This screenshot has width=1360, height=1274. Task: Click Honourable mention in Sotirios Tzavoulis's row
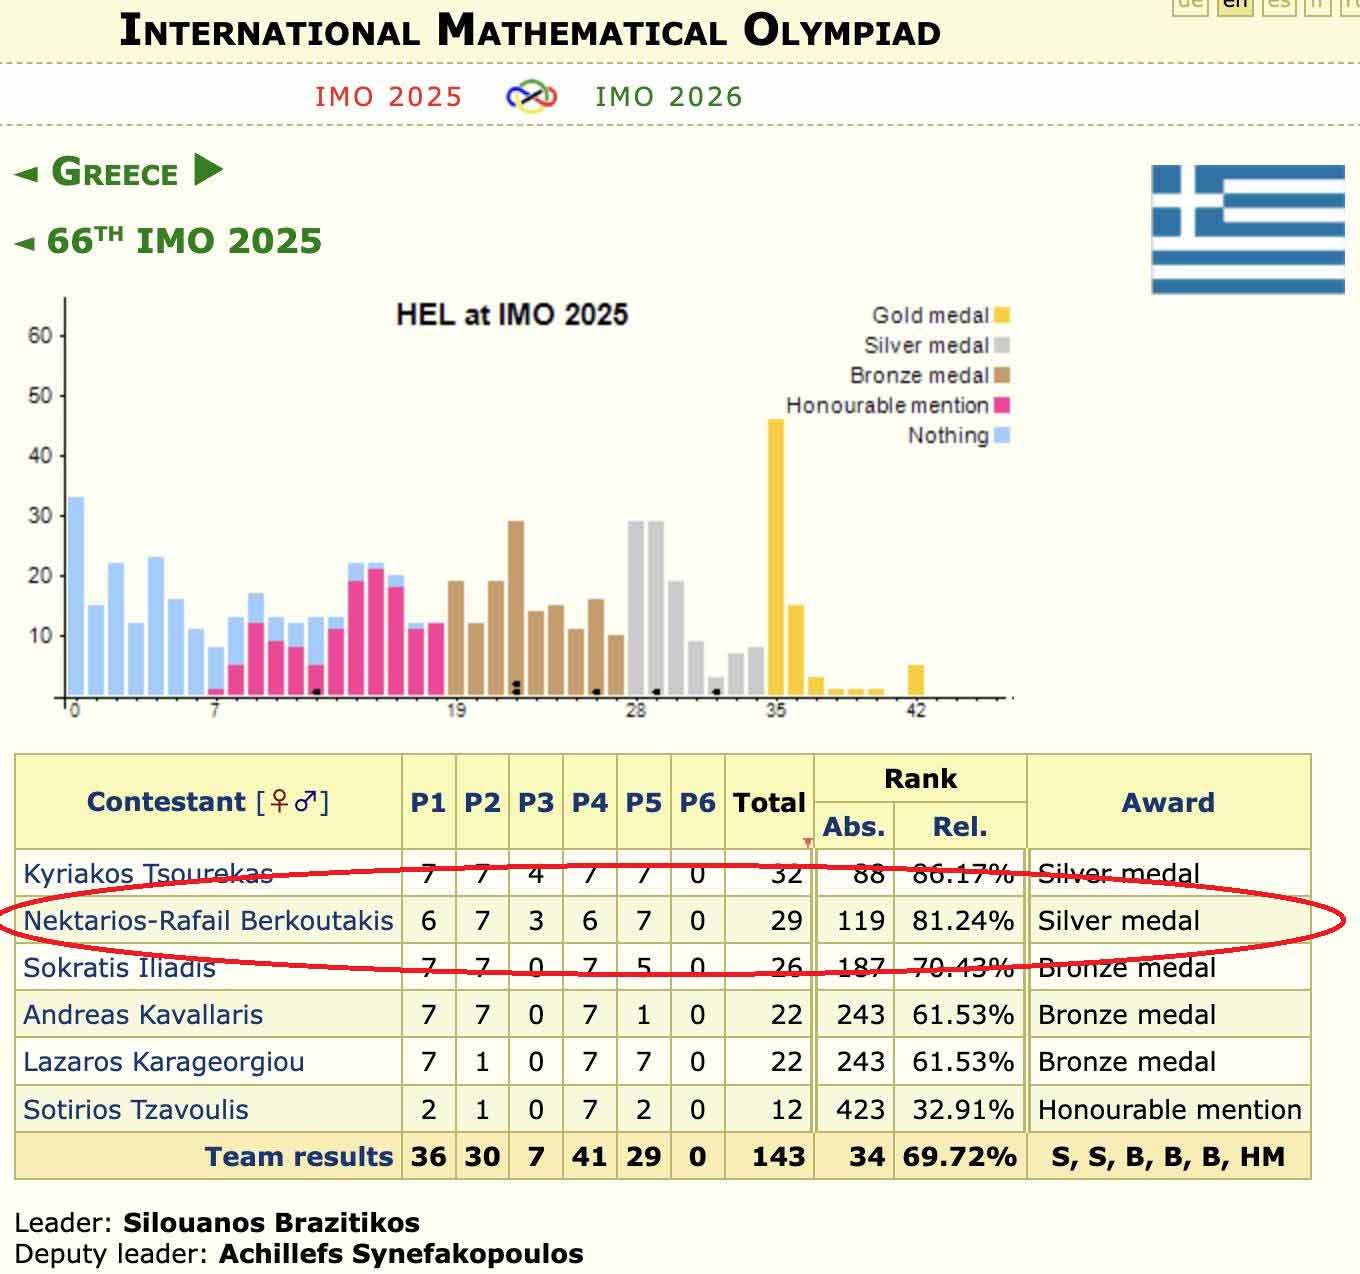[x=1170, y=1109]
